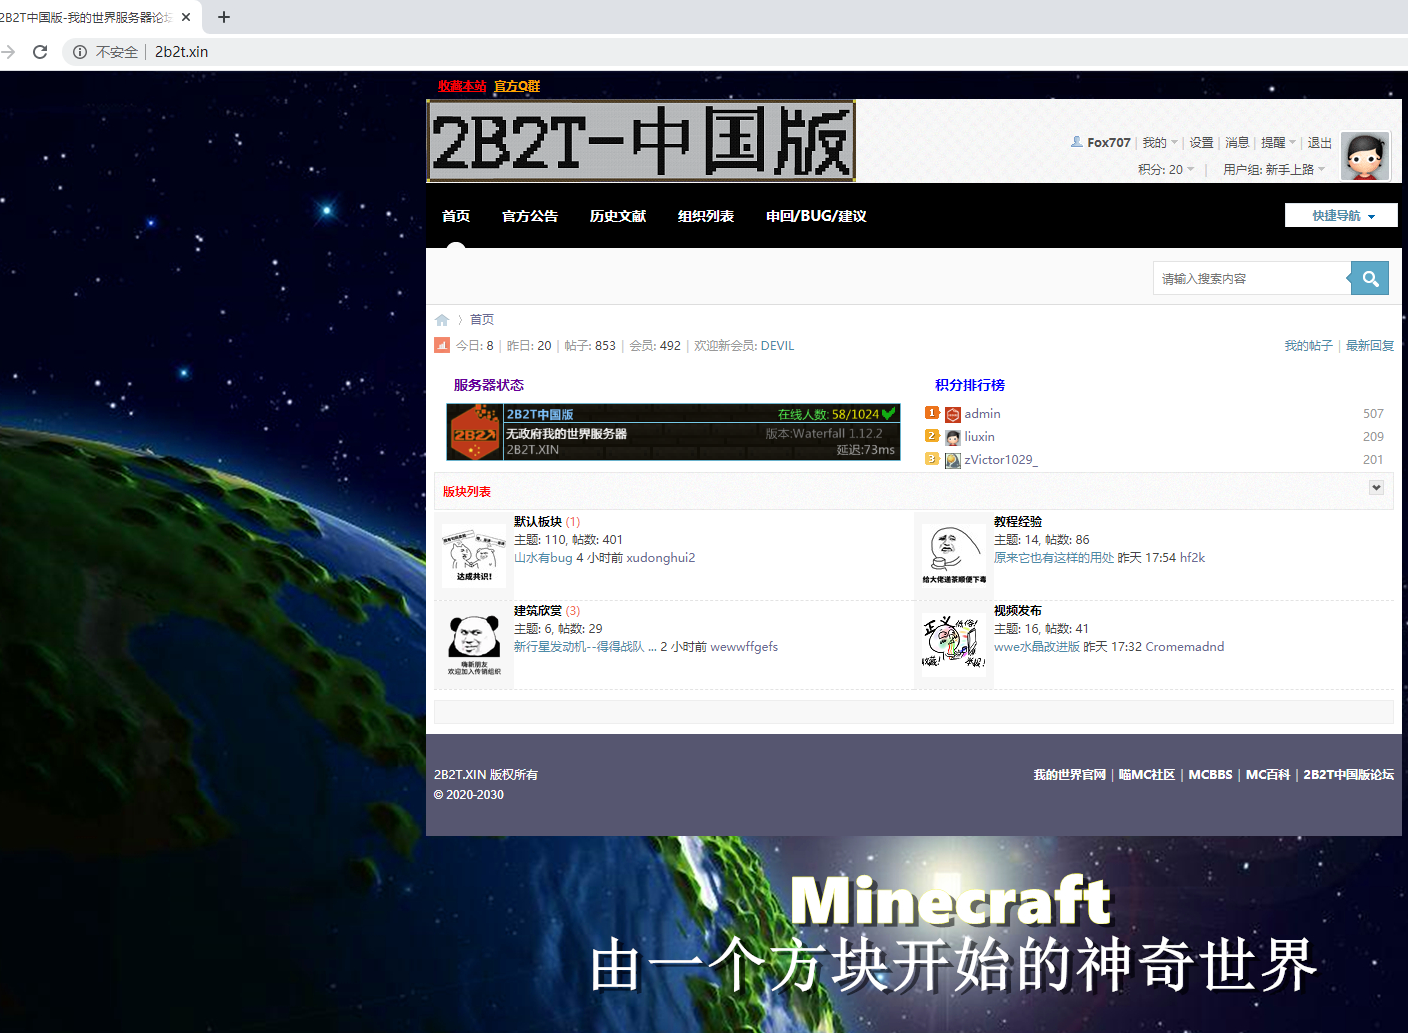The height and width of the screenshot is (1033, 1408).
Task: Open the 默认板块 forum icon
Action: (474, 555)
